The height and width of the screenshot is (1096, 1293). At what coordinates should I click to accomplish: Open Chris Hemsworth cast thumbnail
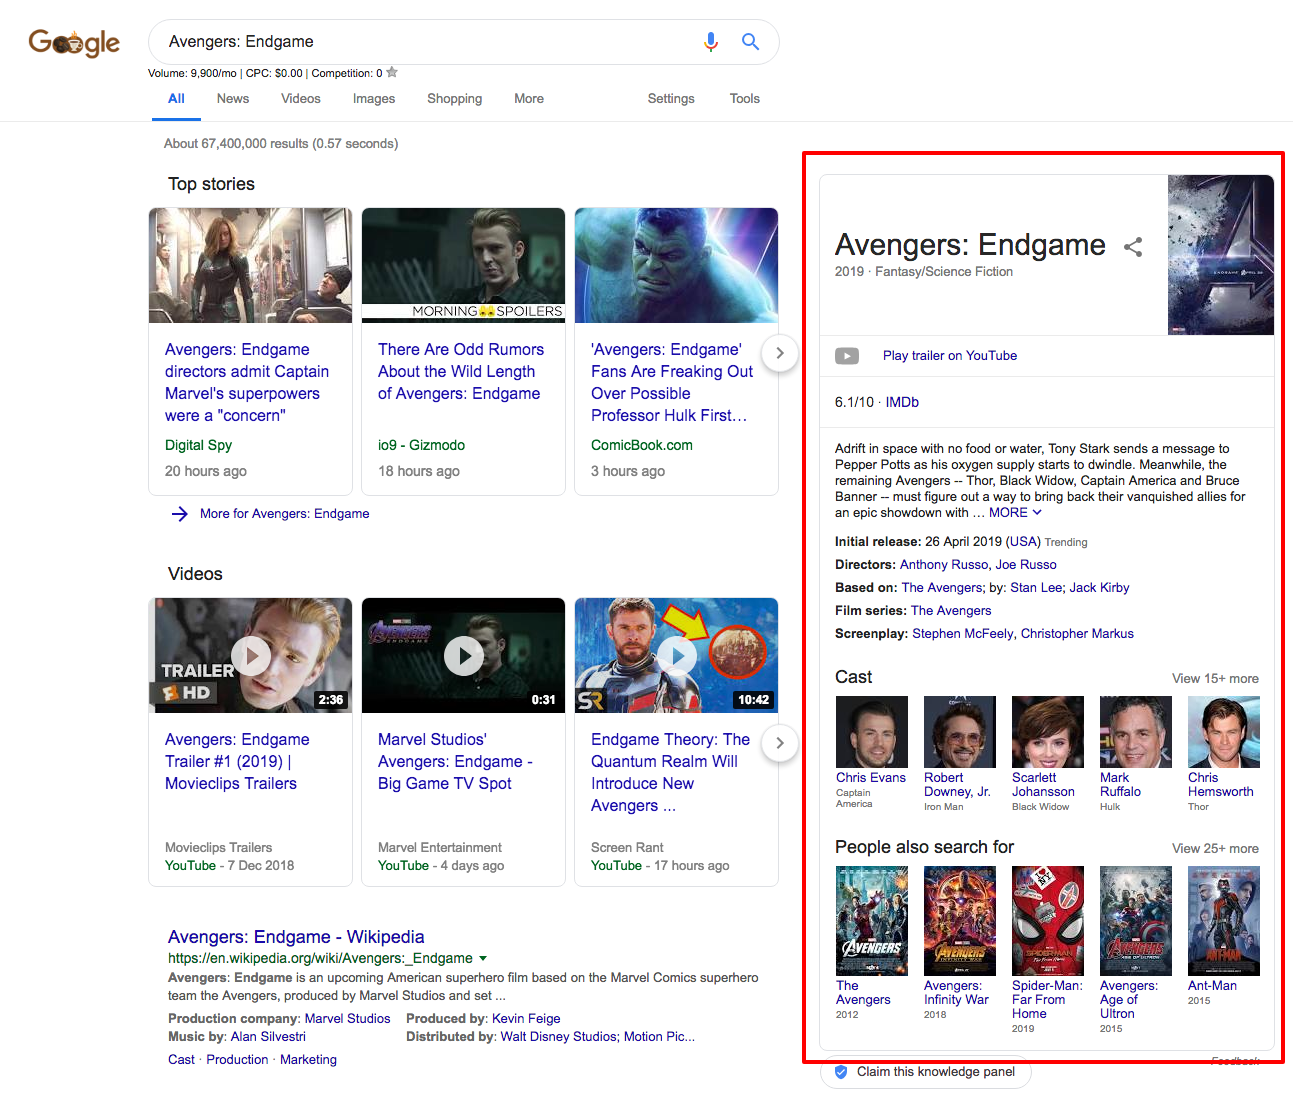(x=1224, y=732)
